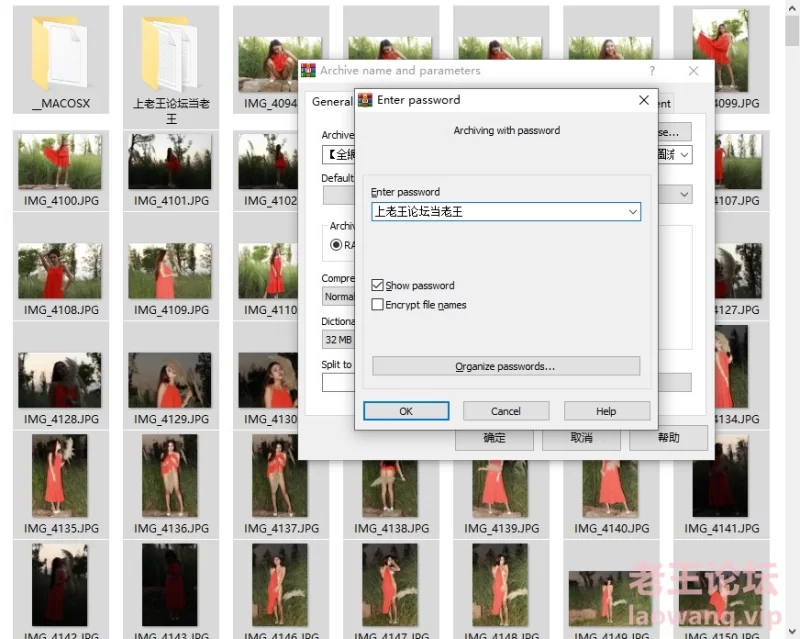800x639 pixels.
Task: Select the IMG_4128.JPG thumbnail
Action: (x=60, y=380)
